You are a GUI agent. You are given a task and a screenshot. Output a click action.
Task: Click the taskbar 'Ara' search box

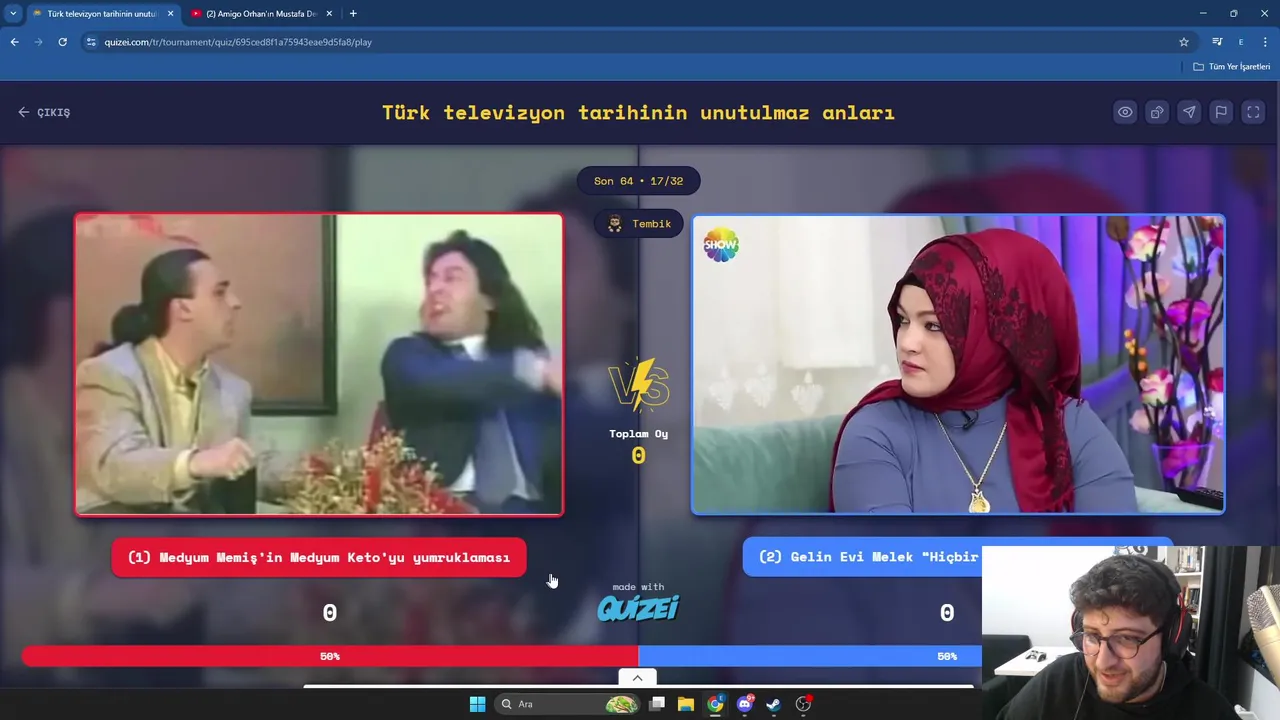pyautogui.click(x=567, y=704)
